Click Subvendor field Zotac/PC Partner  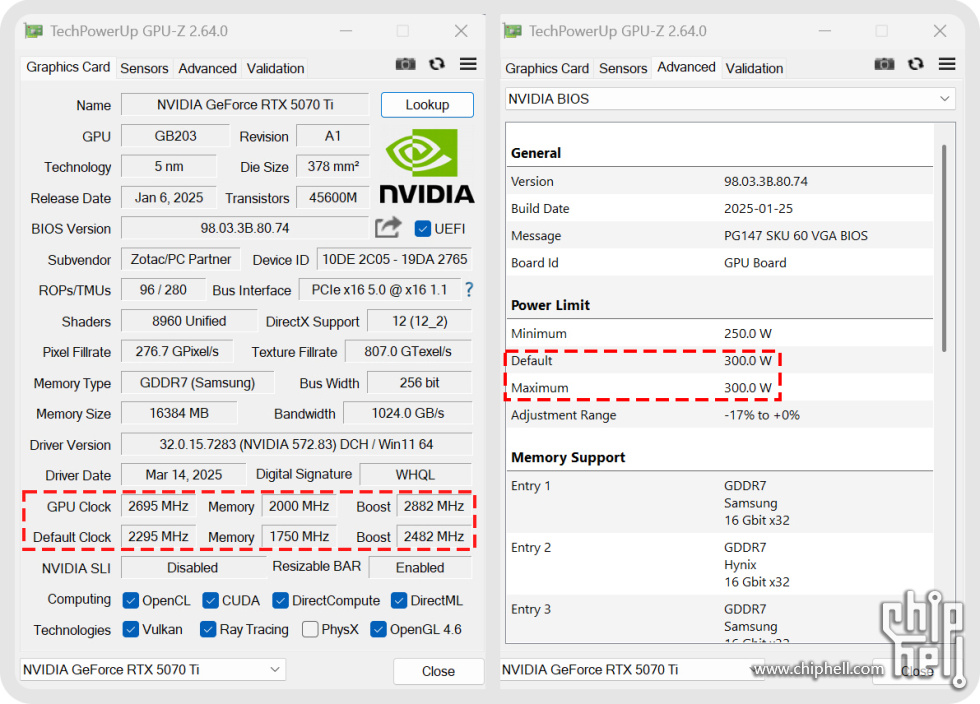coord(181,259)
